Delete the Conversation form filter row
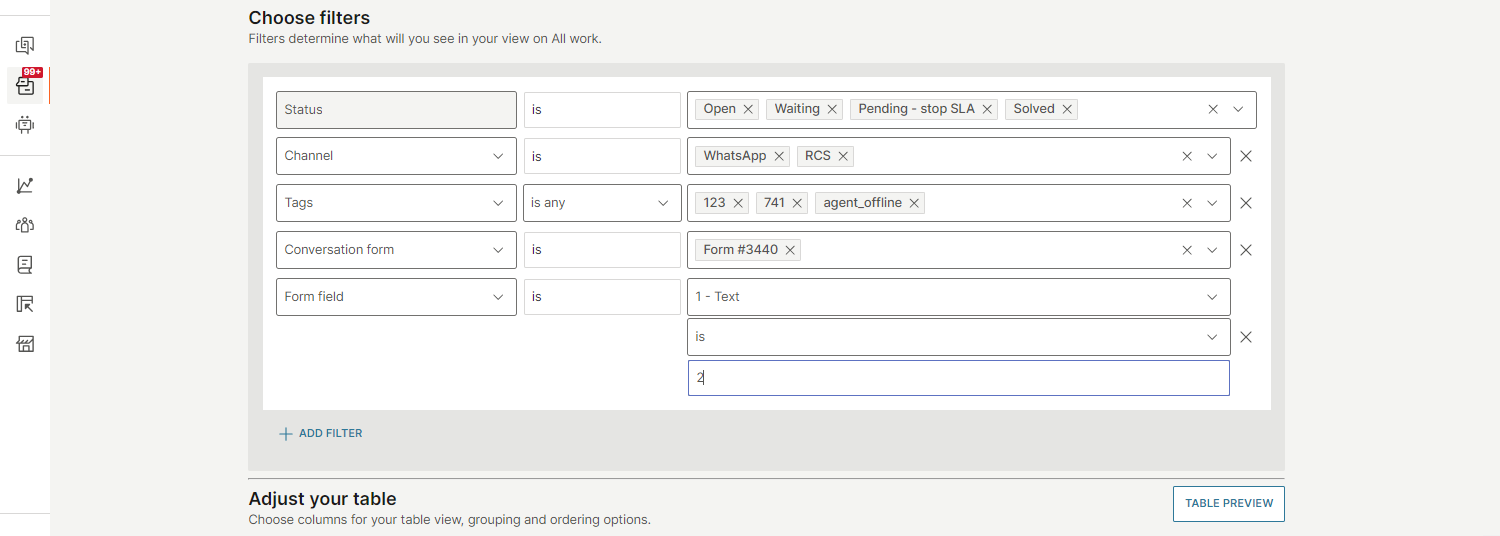This screenshot has height=536, width=1500. point(1246,250)
